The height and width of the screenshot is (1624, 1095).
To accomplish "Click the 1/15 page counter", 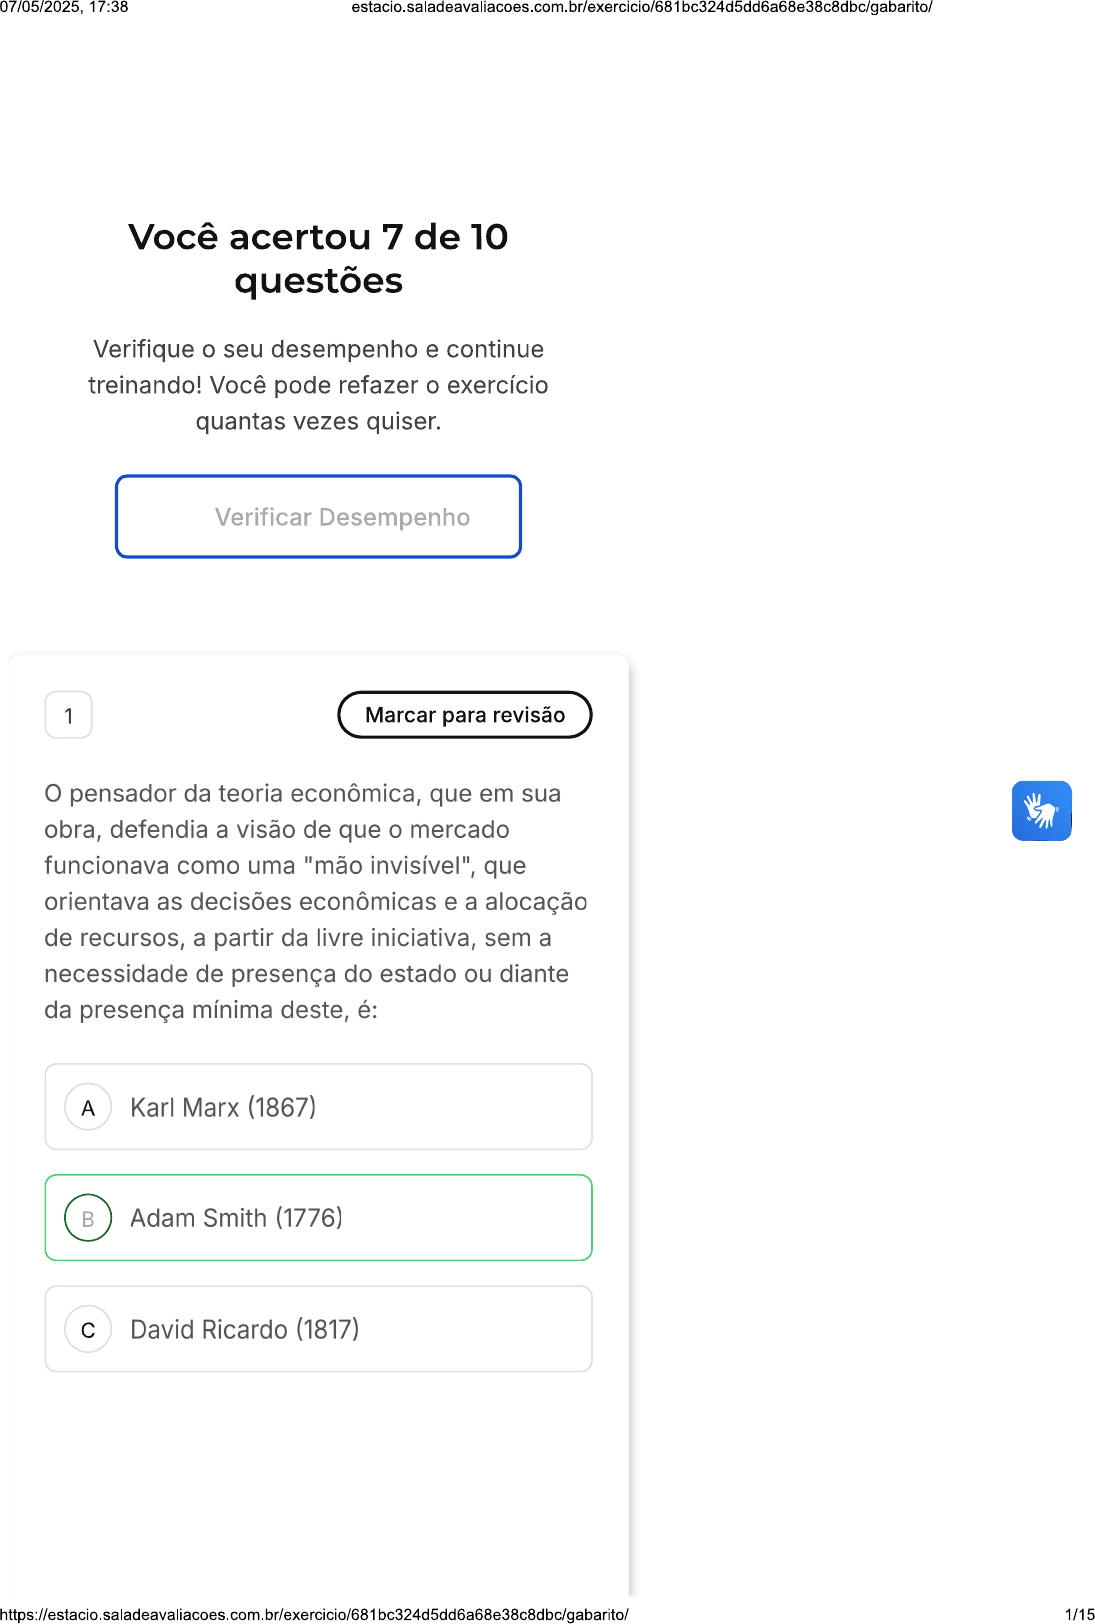I will (1079, 1614).
